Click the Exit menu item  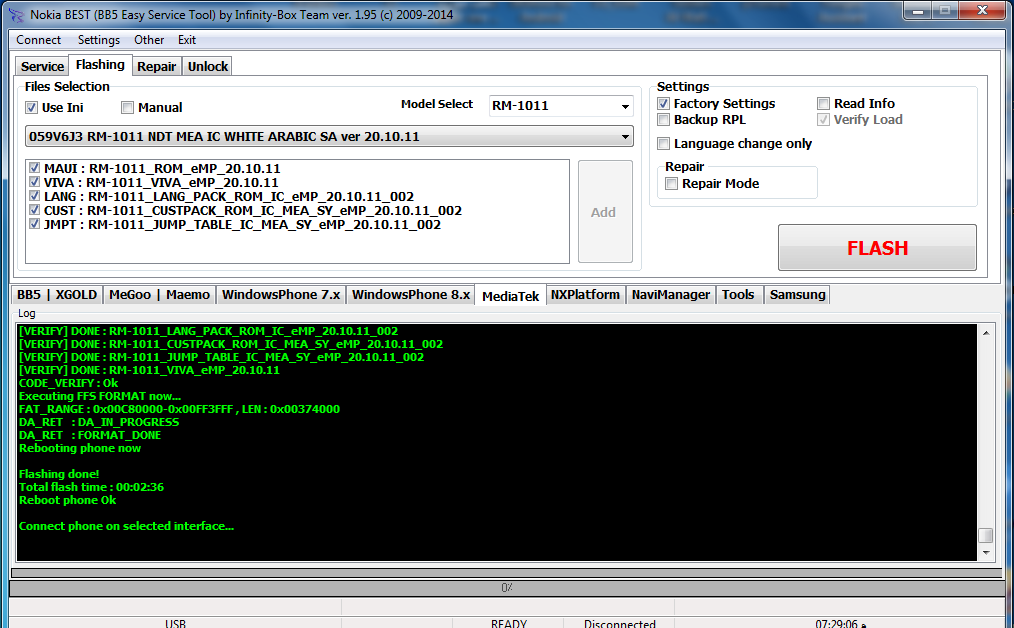coord(187,40)
